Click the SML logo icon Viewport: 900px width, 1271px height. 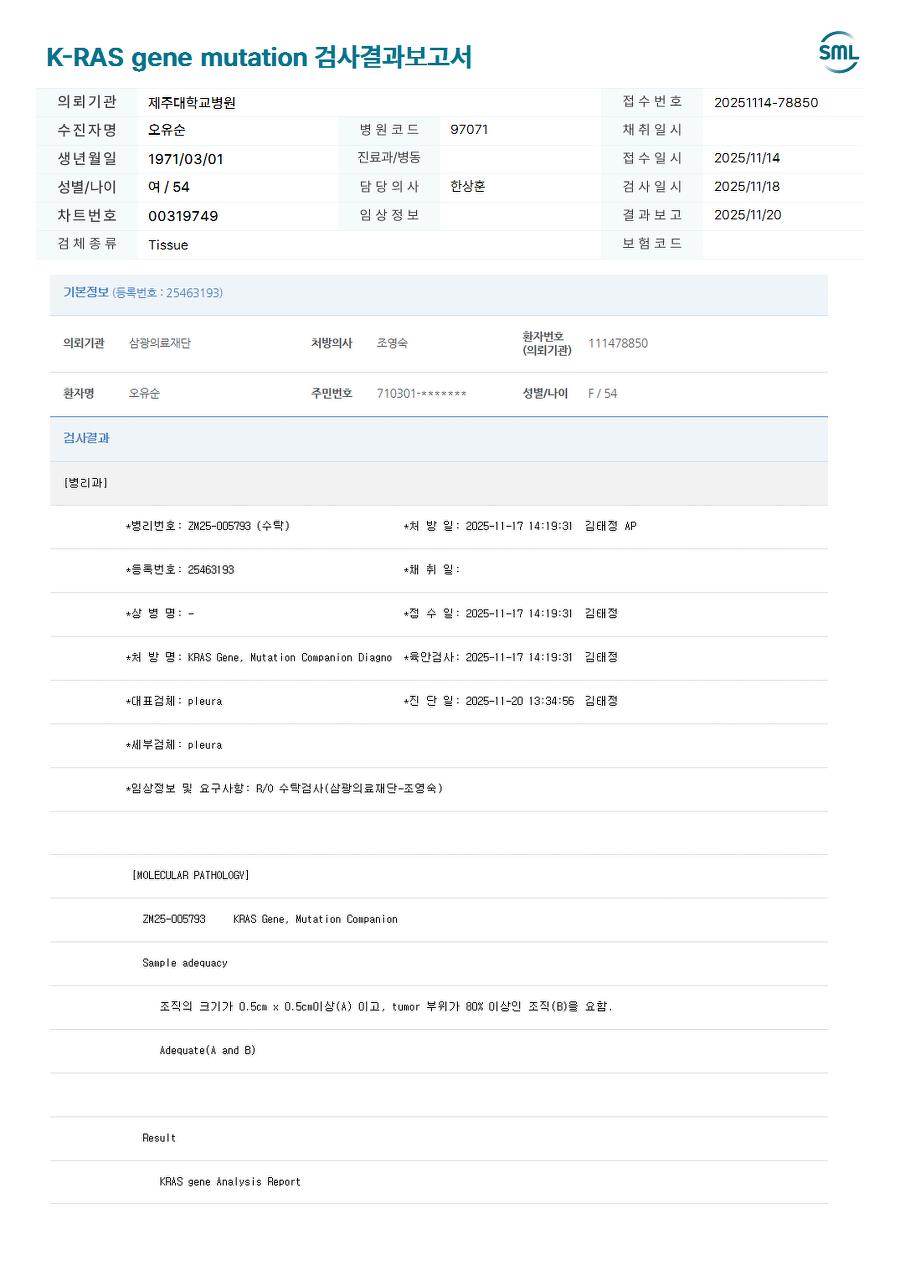839,52
